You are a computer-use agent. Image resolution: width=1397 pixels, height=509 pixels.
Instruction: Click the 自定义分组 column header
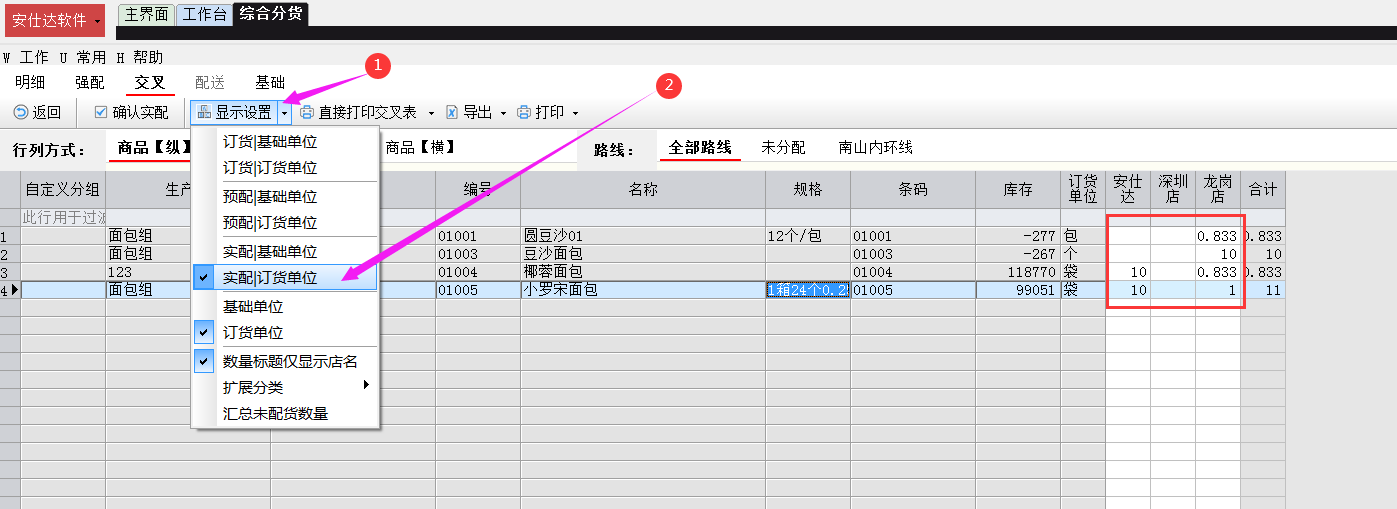click(63, 189)
